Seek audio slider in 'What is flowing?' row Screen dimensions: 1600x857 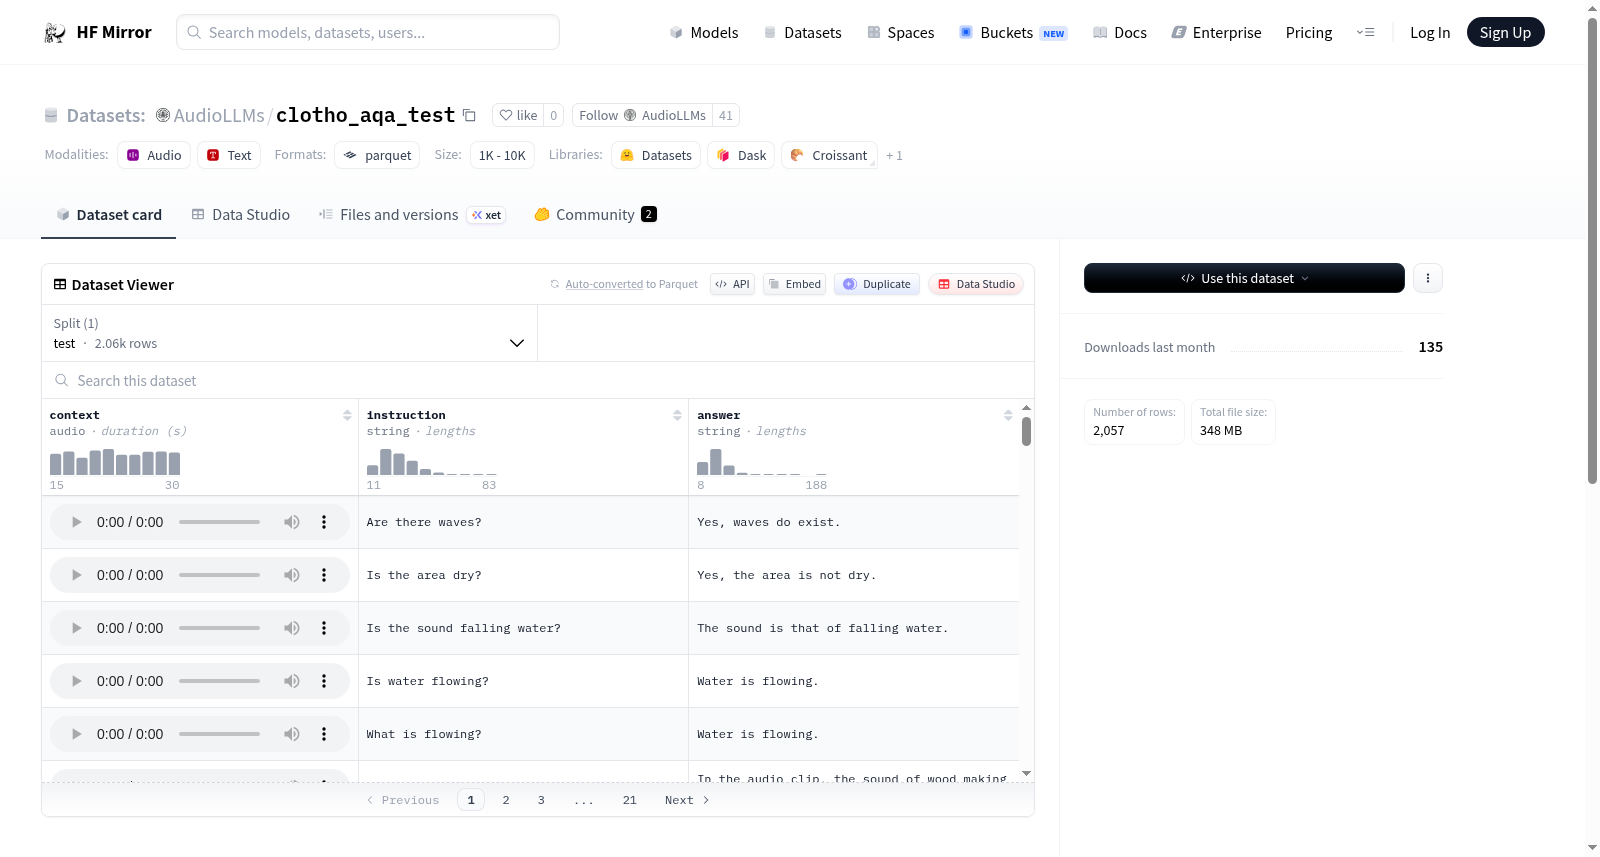pos(219,734)
